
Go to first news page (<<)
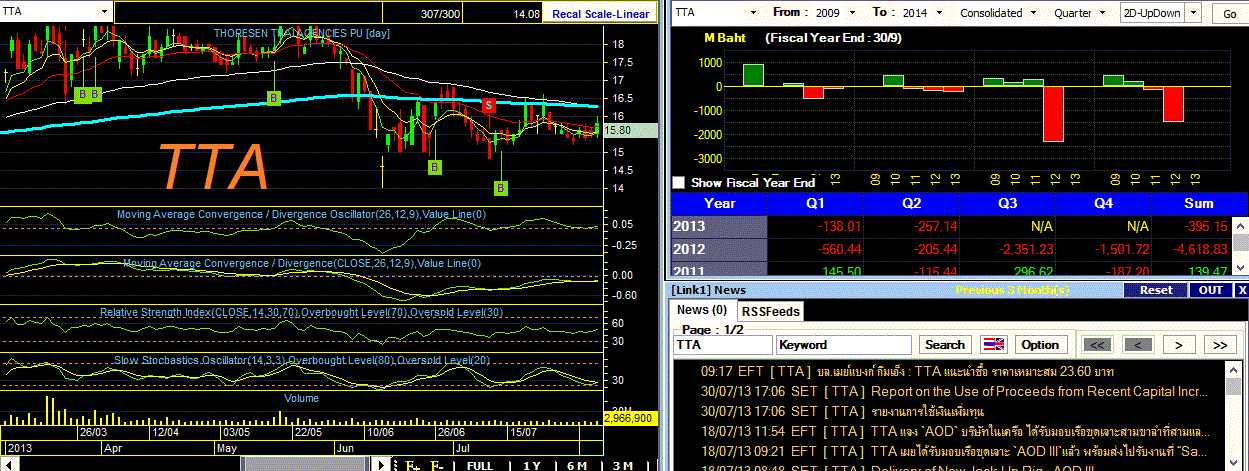pyautogui.click(x=1097, y=344)
